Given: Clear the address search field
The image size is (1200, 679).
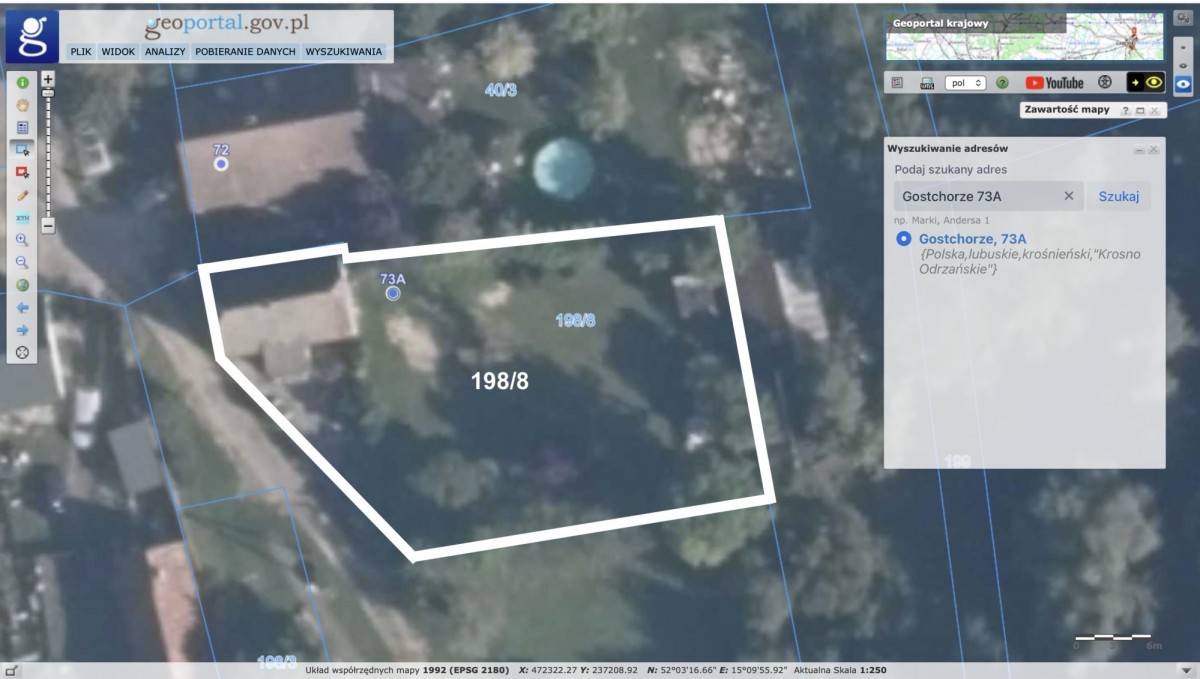Looking at the screenshot, I should (x=1068, y=196).
